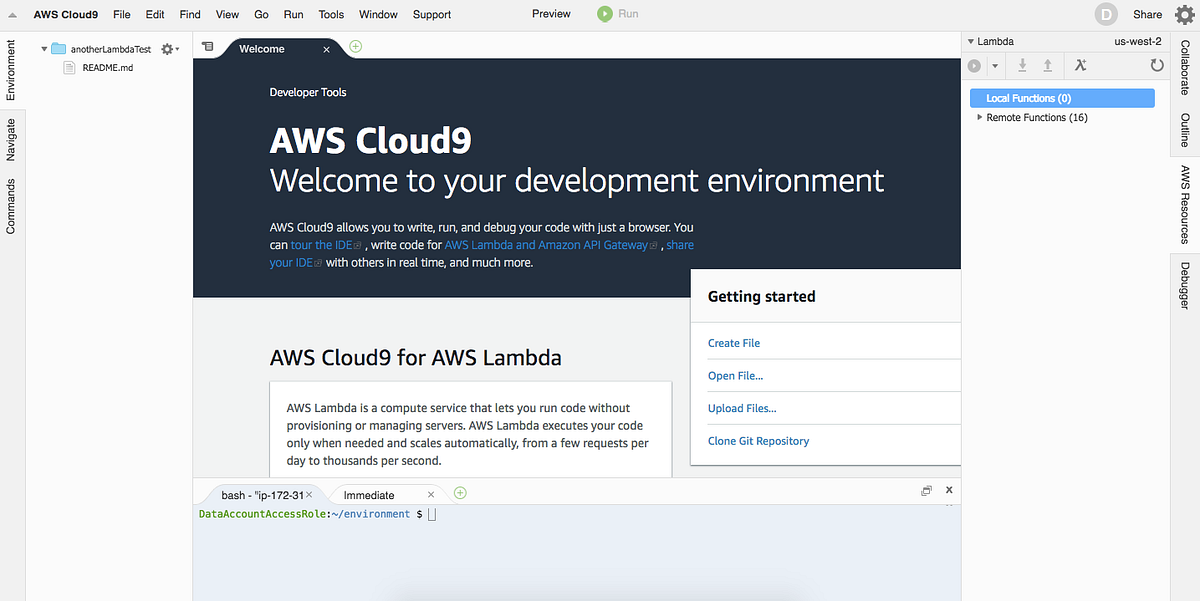This screenshot has height=601, width=1200.
Task: Open the run configuration dropdown arrow
Action: click(x=995, y=65)
